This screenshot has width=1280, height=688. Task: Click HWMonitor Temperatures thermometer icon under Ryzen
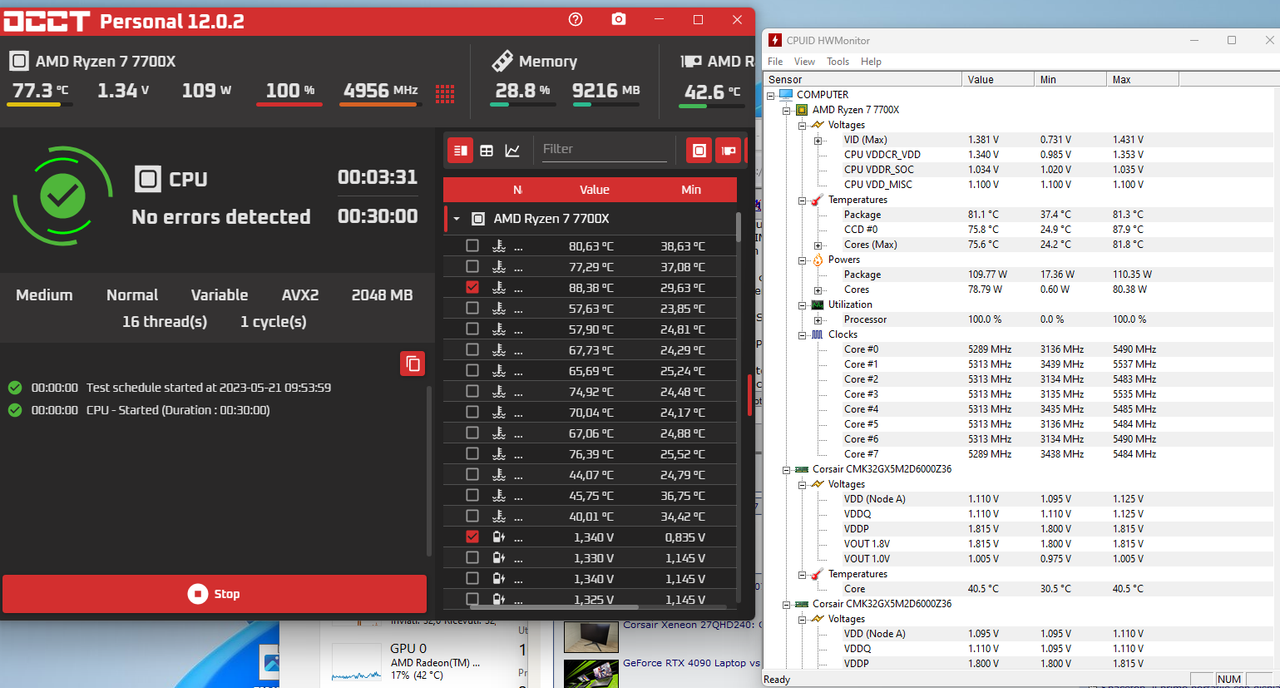[x=817, y=200]
